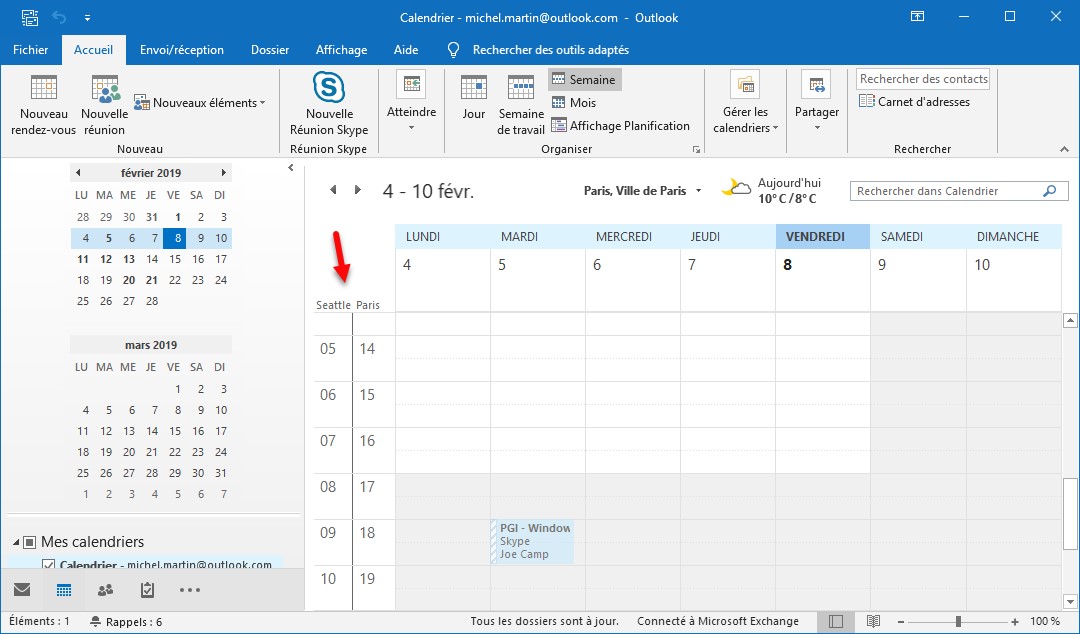Image resolution: width=1080 pixels, height=634 pixels.
Task: Open the Affichage ribbon tab
Action: coord(341,50)
